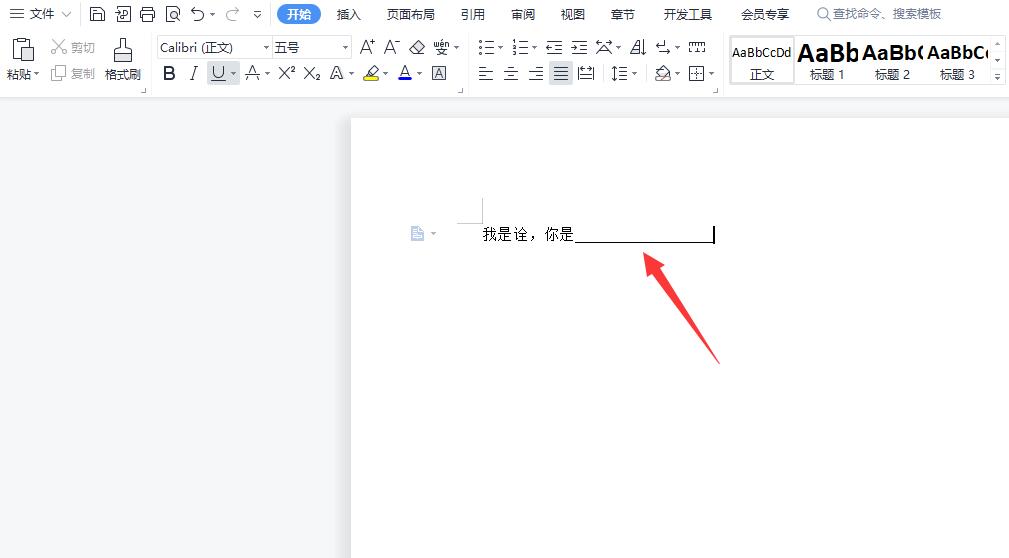The width and height of the screenshot is (1009, 558).
Task: Open bullet list dropdown arrow
Action: tap(501, 48)
